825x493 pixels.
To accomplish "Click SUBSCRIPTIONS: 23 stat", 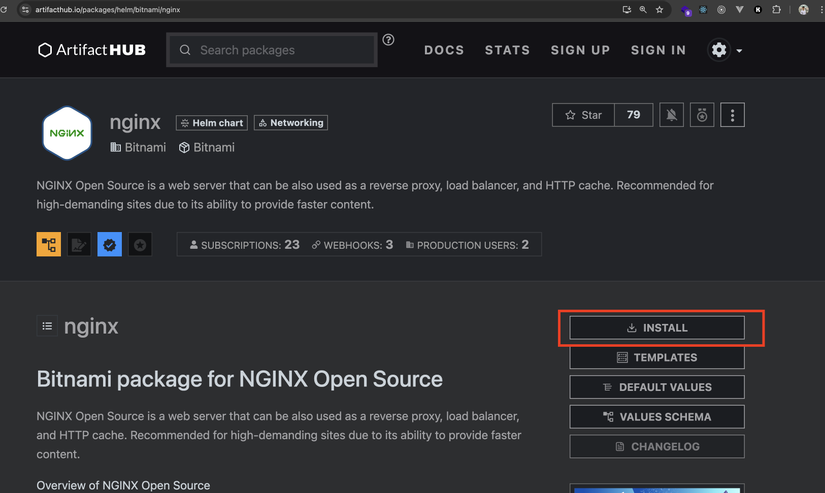I will click(245, 245).
